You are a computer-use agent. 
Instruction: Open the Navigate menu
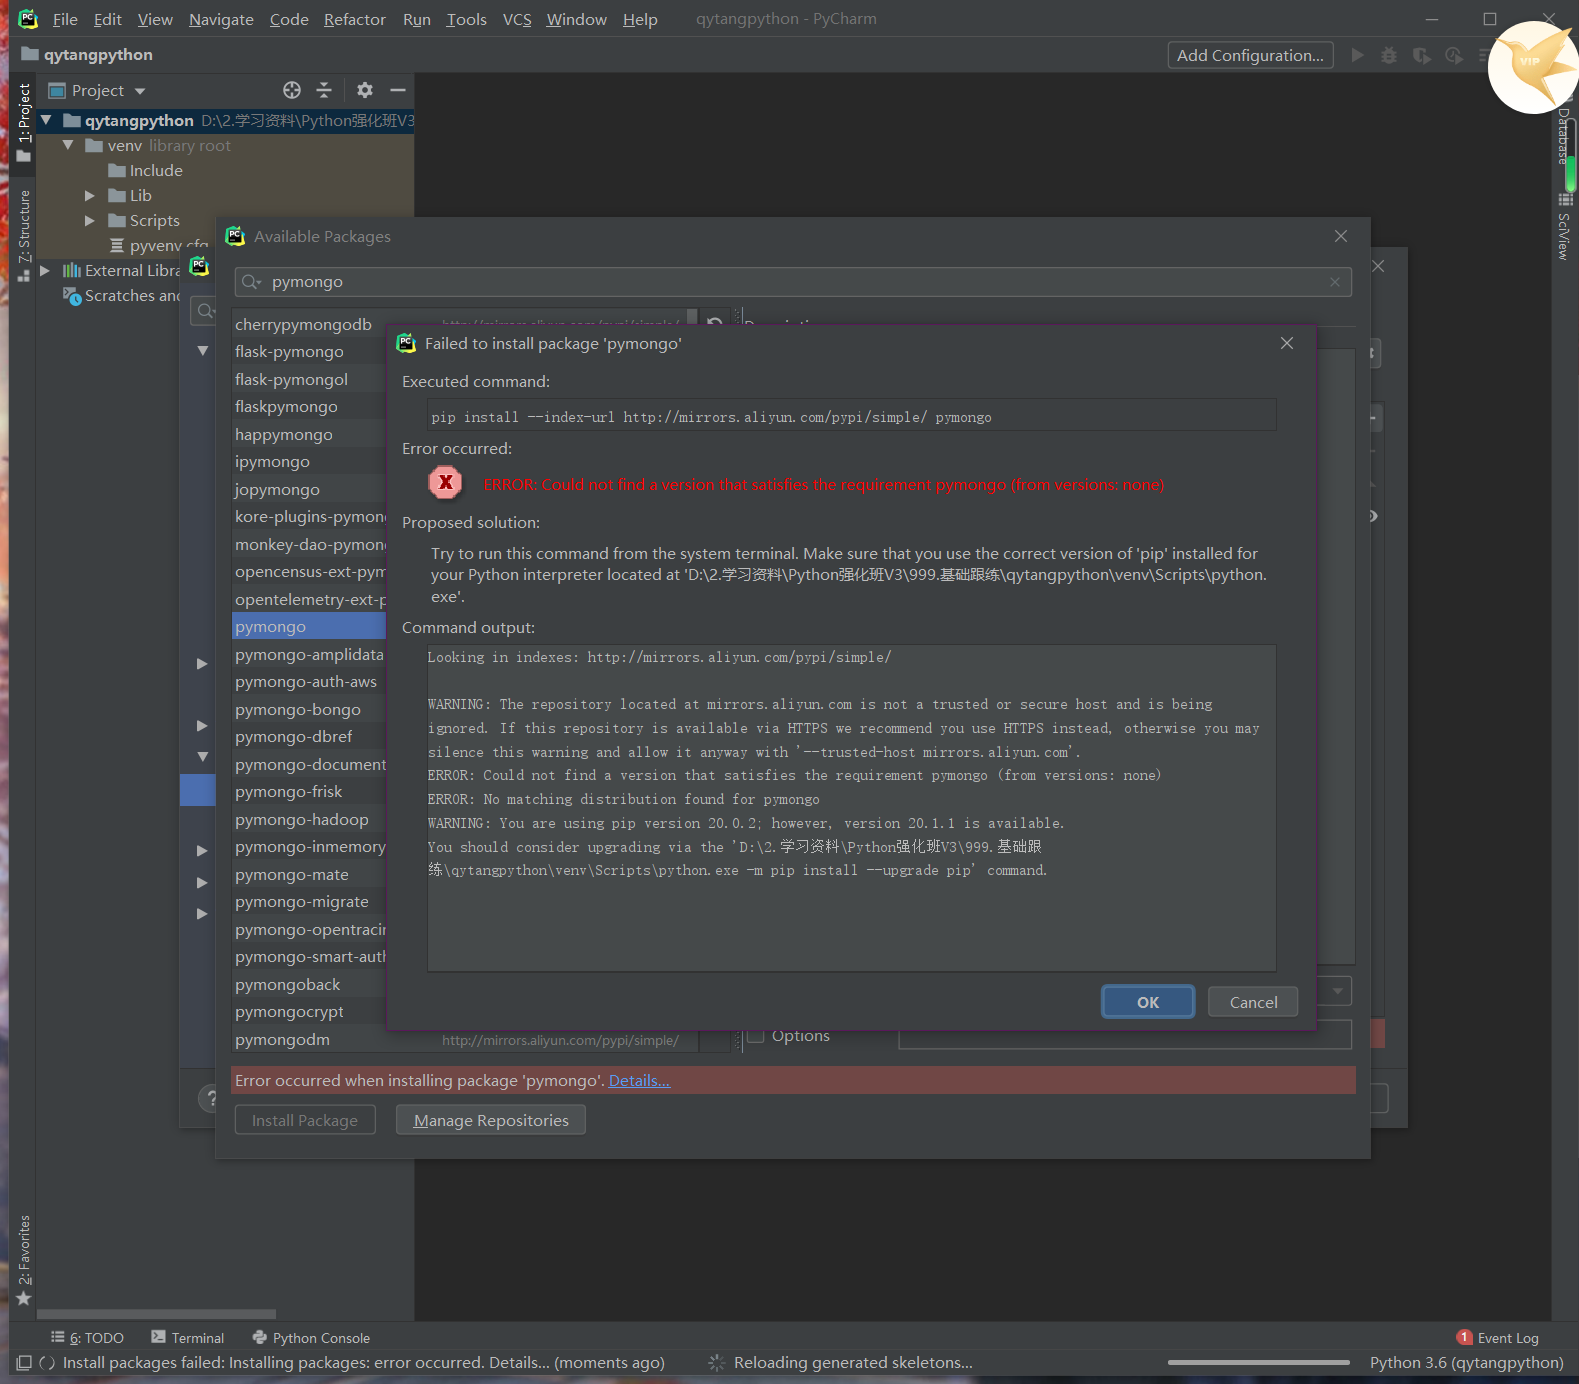tap(221, 19)
